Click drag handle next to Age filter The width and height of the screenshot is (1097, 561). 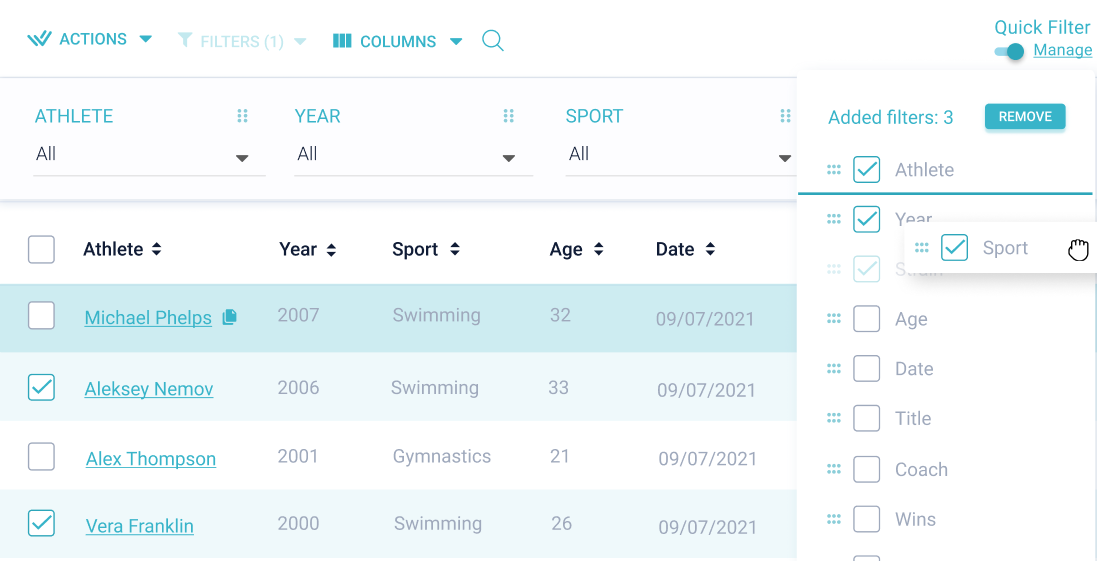(x=834, y=319)
